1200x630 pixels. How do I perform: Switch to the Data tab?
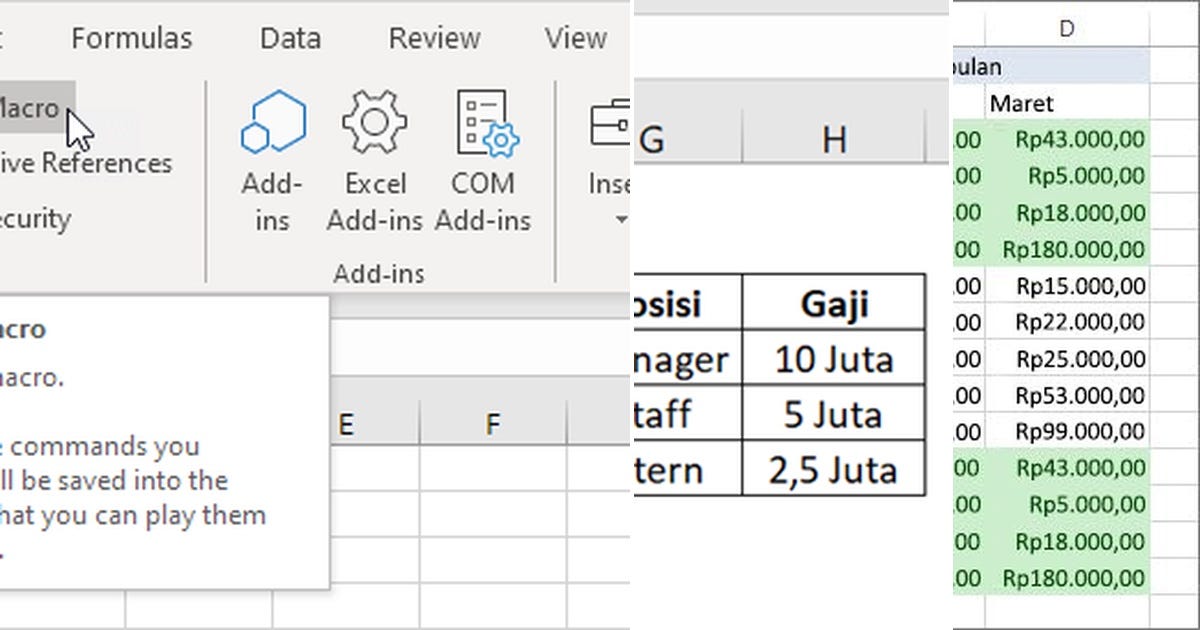(x=290, y=37)
